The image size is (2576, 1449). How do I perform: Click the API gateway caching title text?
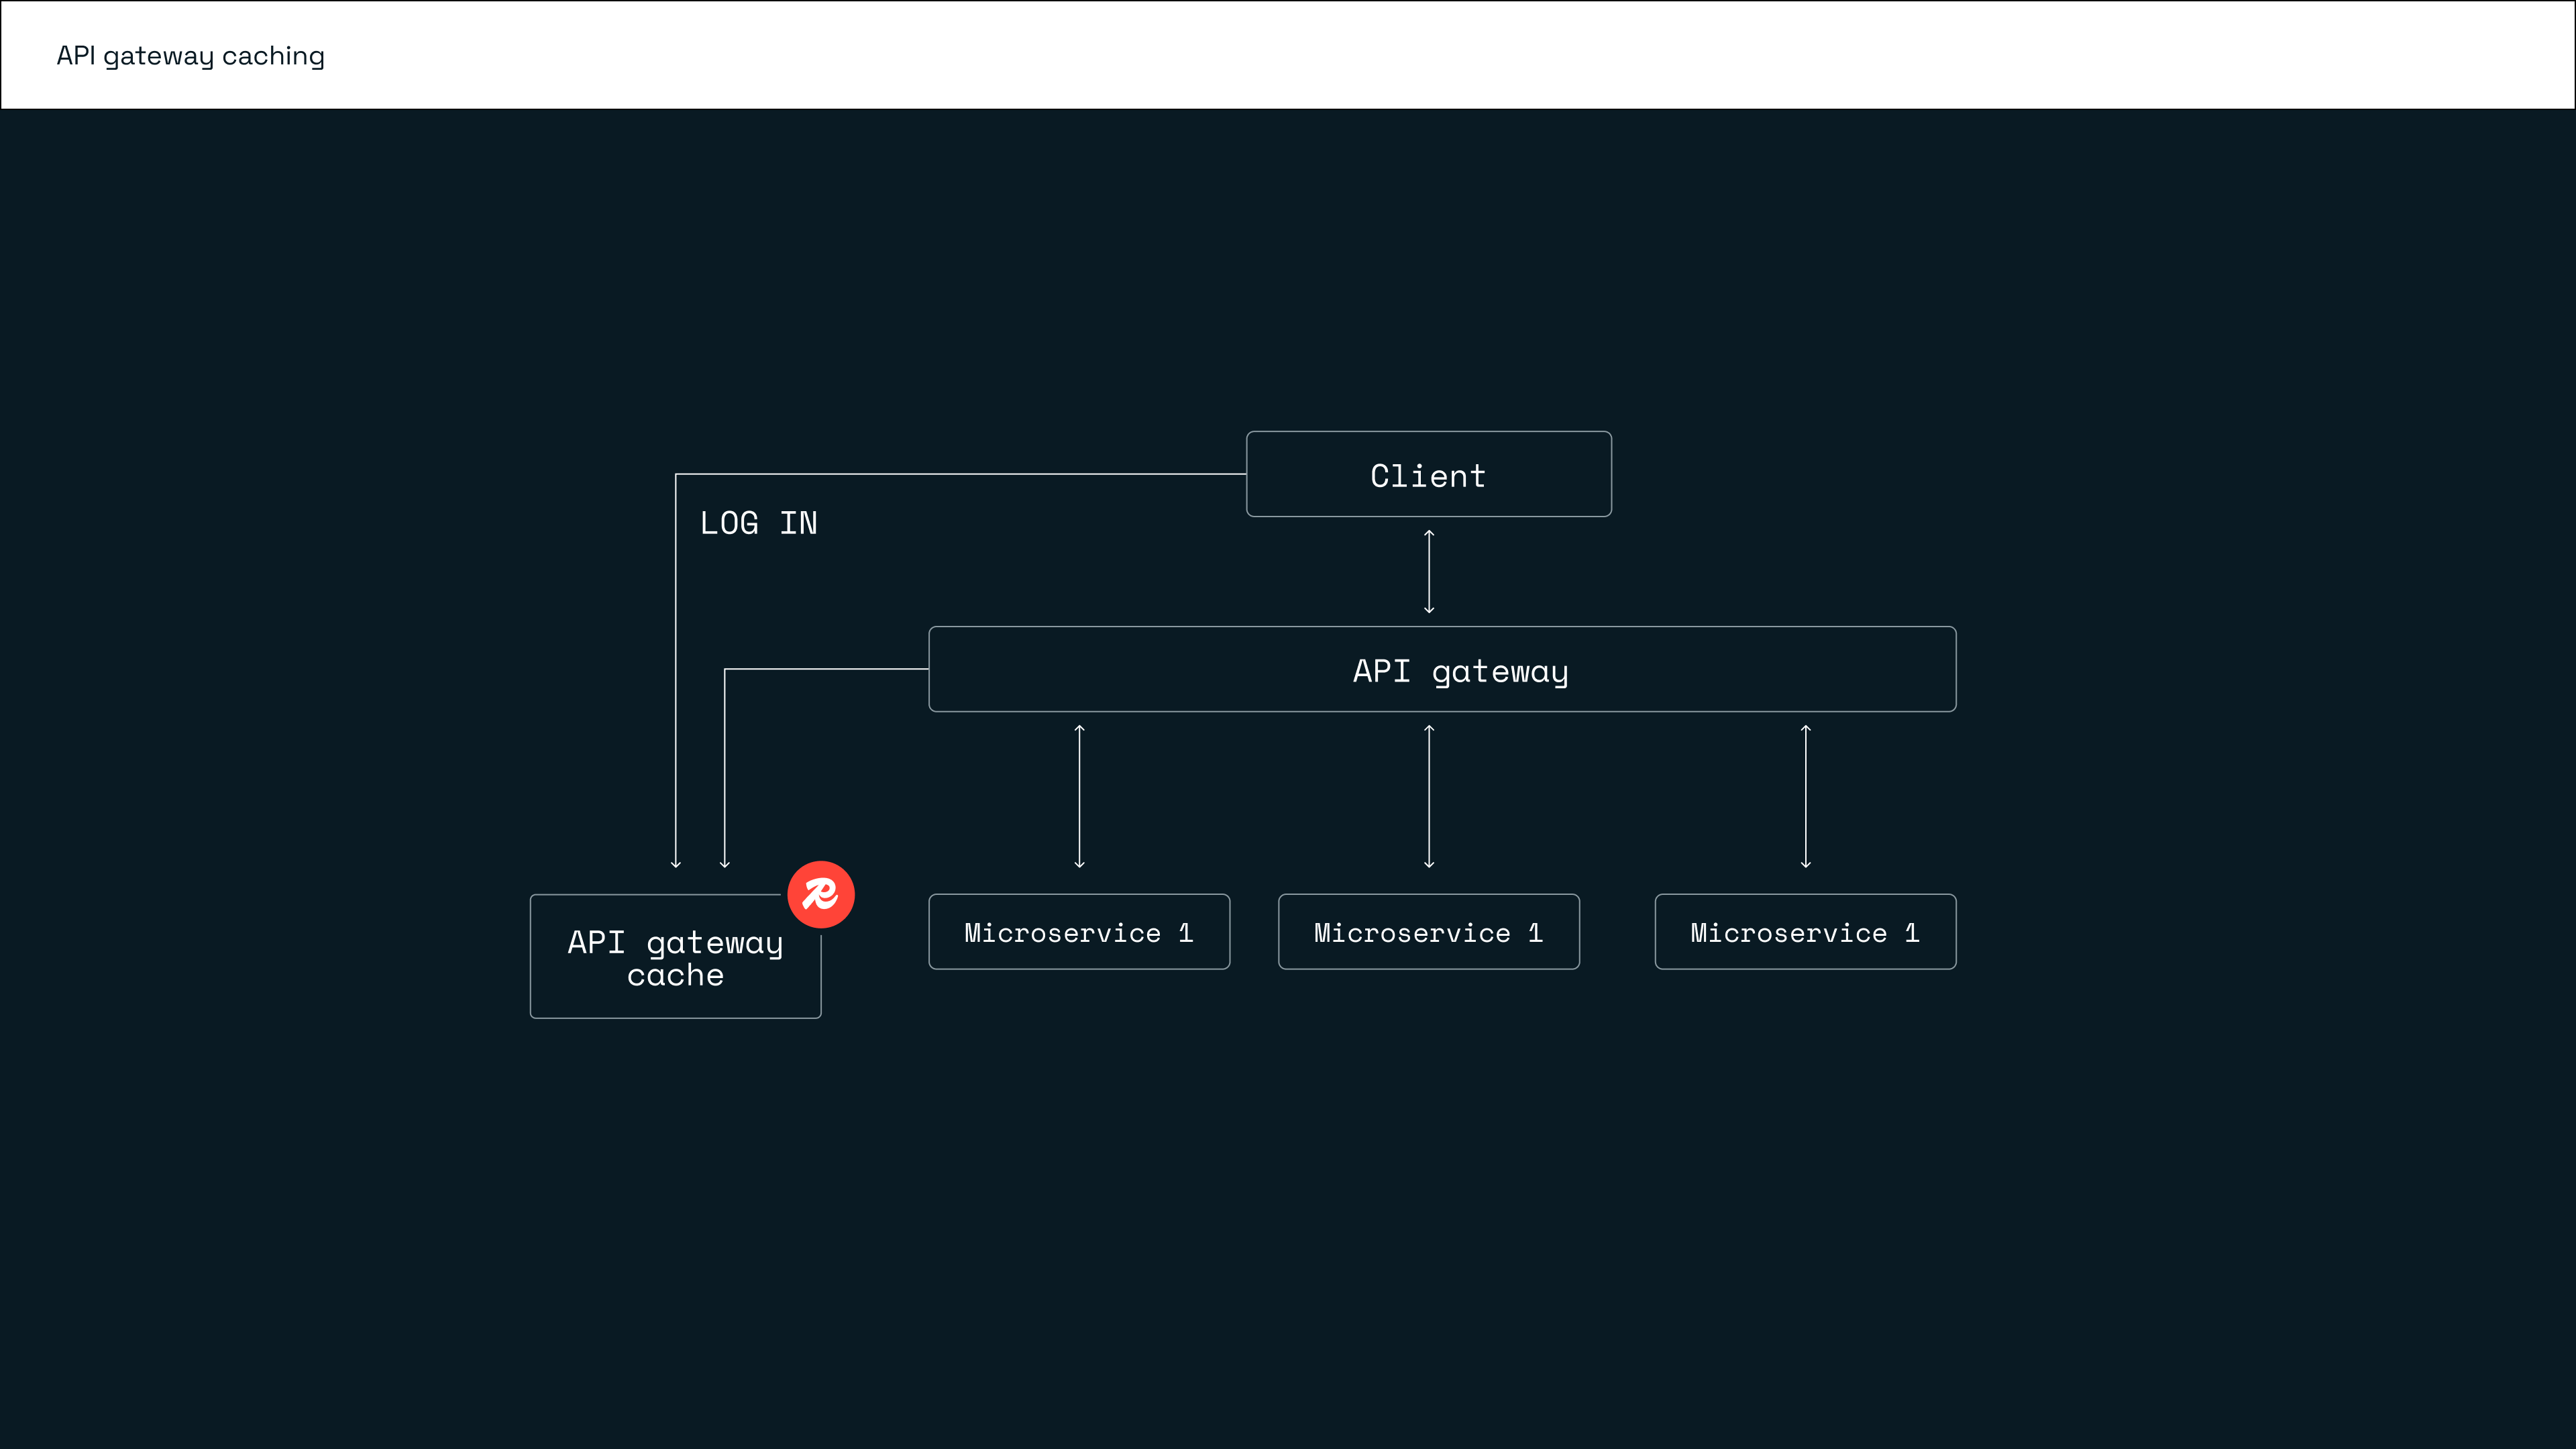click(x=190, y=56)
